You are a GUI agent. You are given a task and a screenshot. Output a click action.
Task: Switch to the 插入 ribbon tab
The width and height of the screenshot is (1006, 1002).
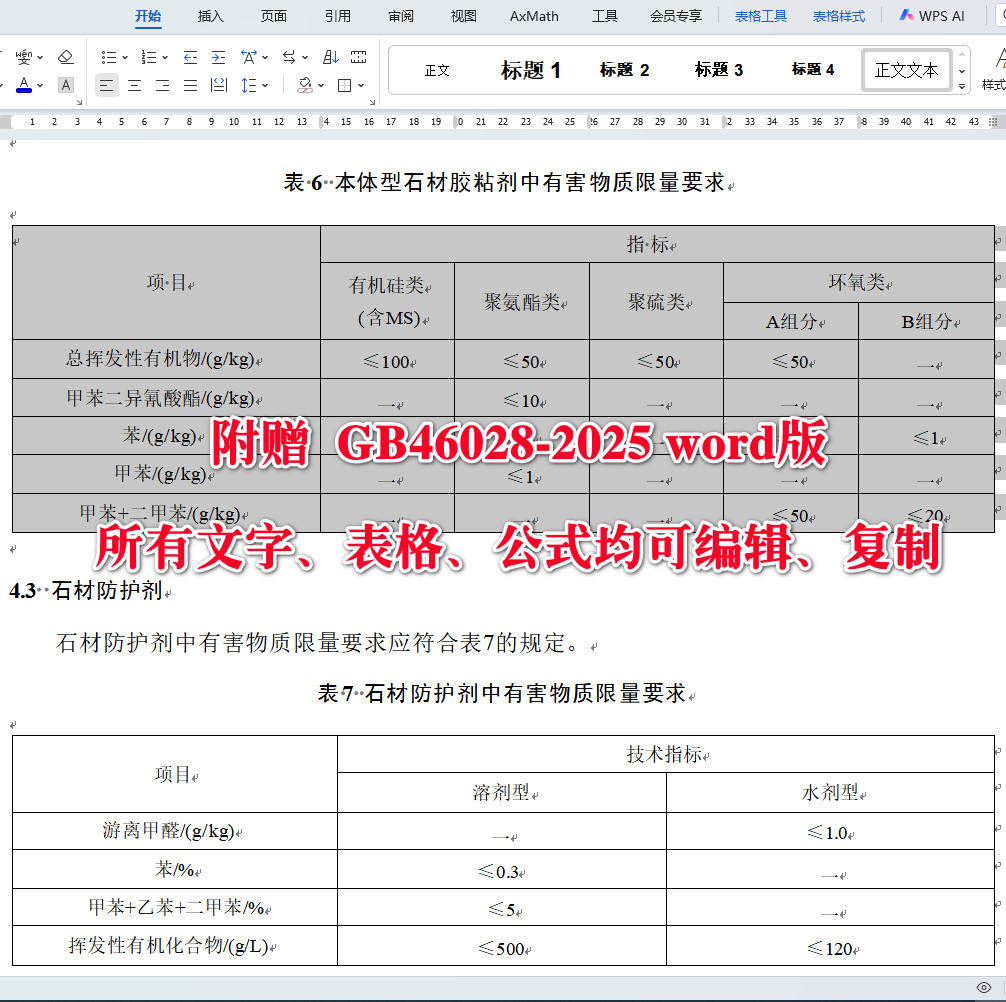pyautogui.click(x=209, y=16)
